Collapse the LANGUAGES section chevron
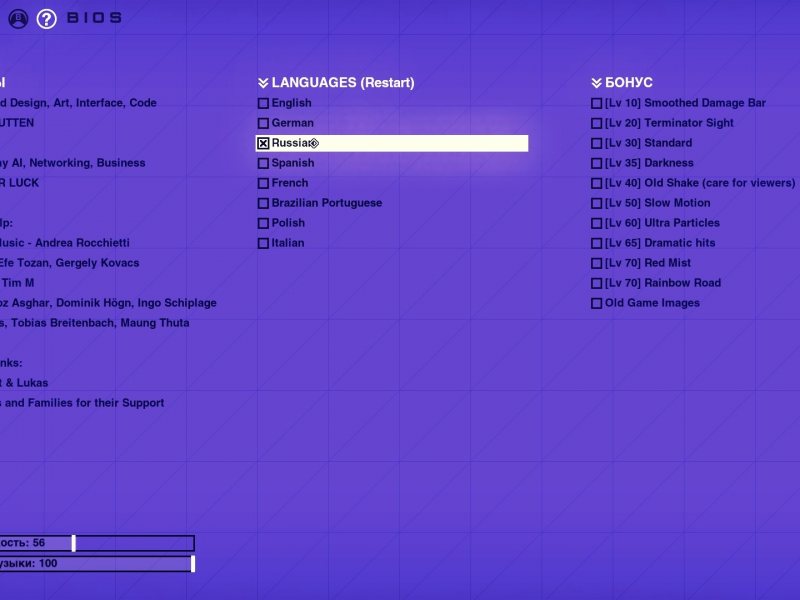 coord(263,83)
